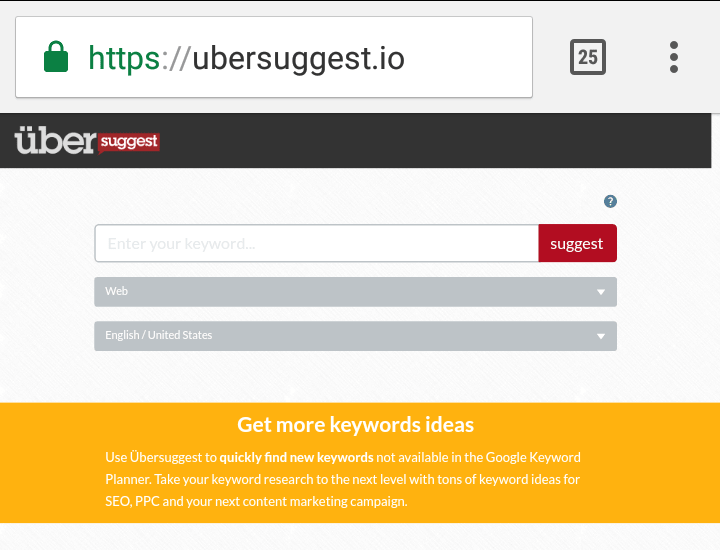Open the 'English / United States' selector
Viewport: 720px width, 550px height.
click(340, 336)
